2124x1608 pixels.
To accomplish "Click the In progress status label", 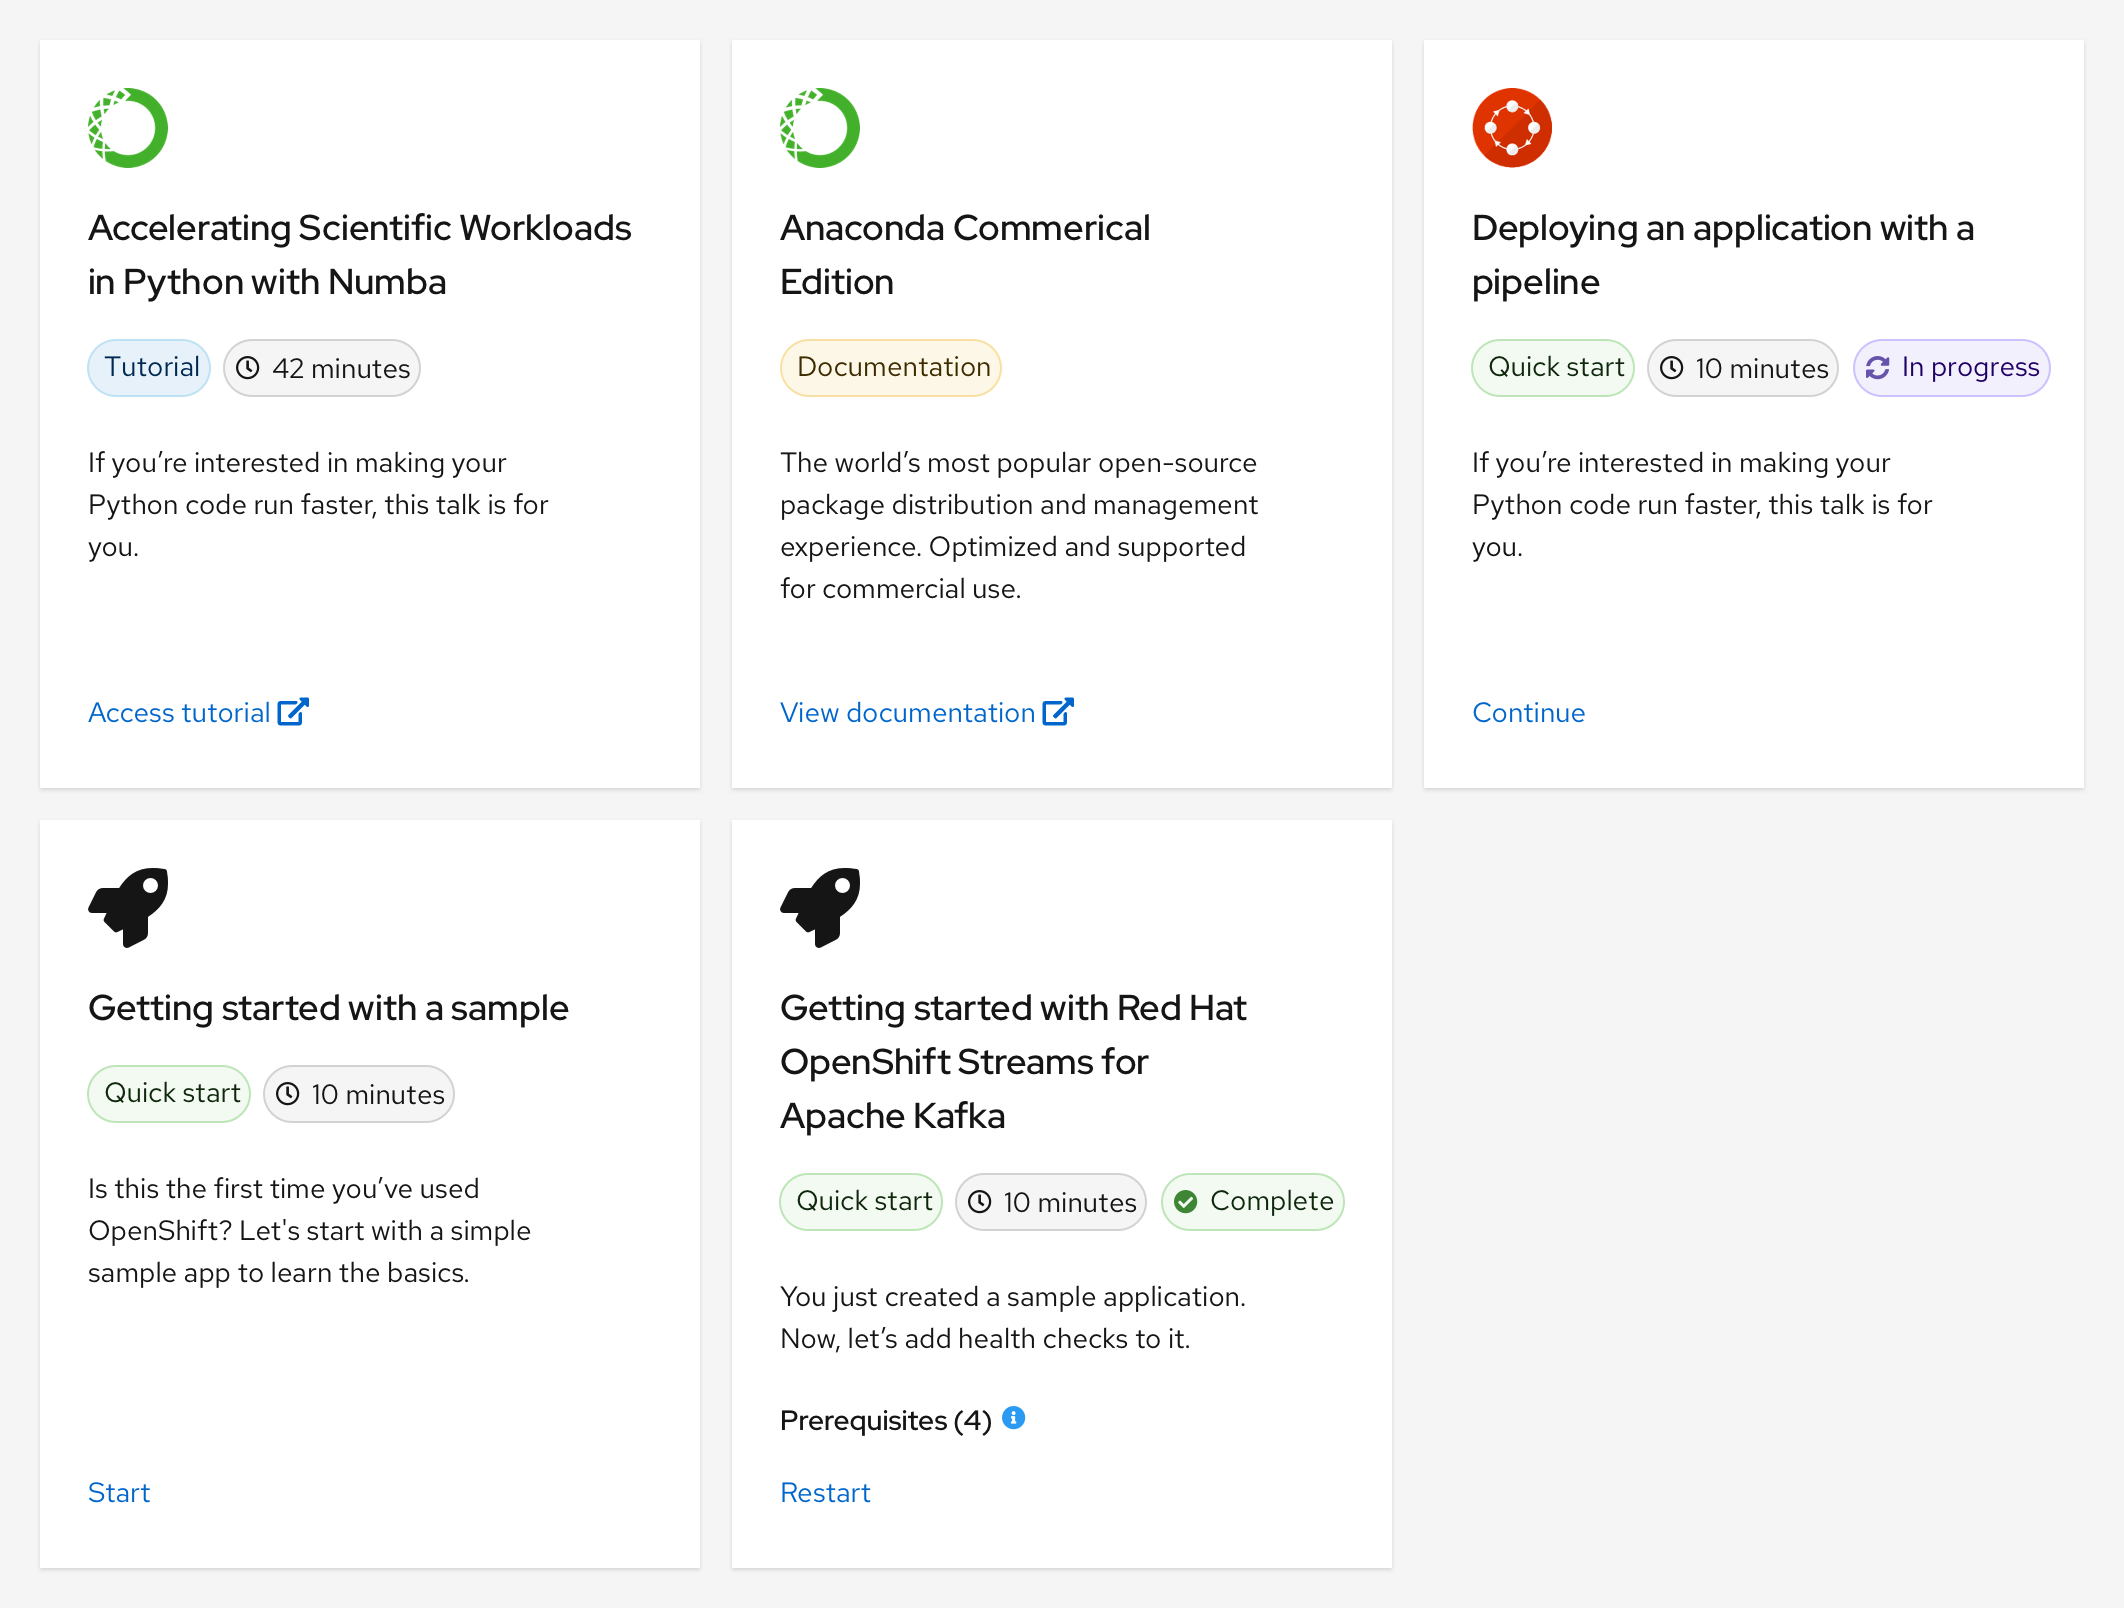I will click(1952, 368).
